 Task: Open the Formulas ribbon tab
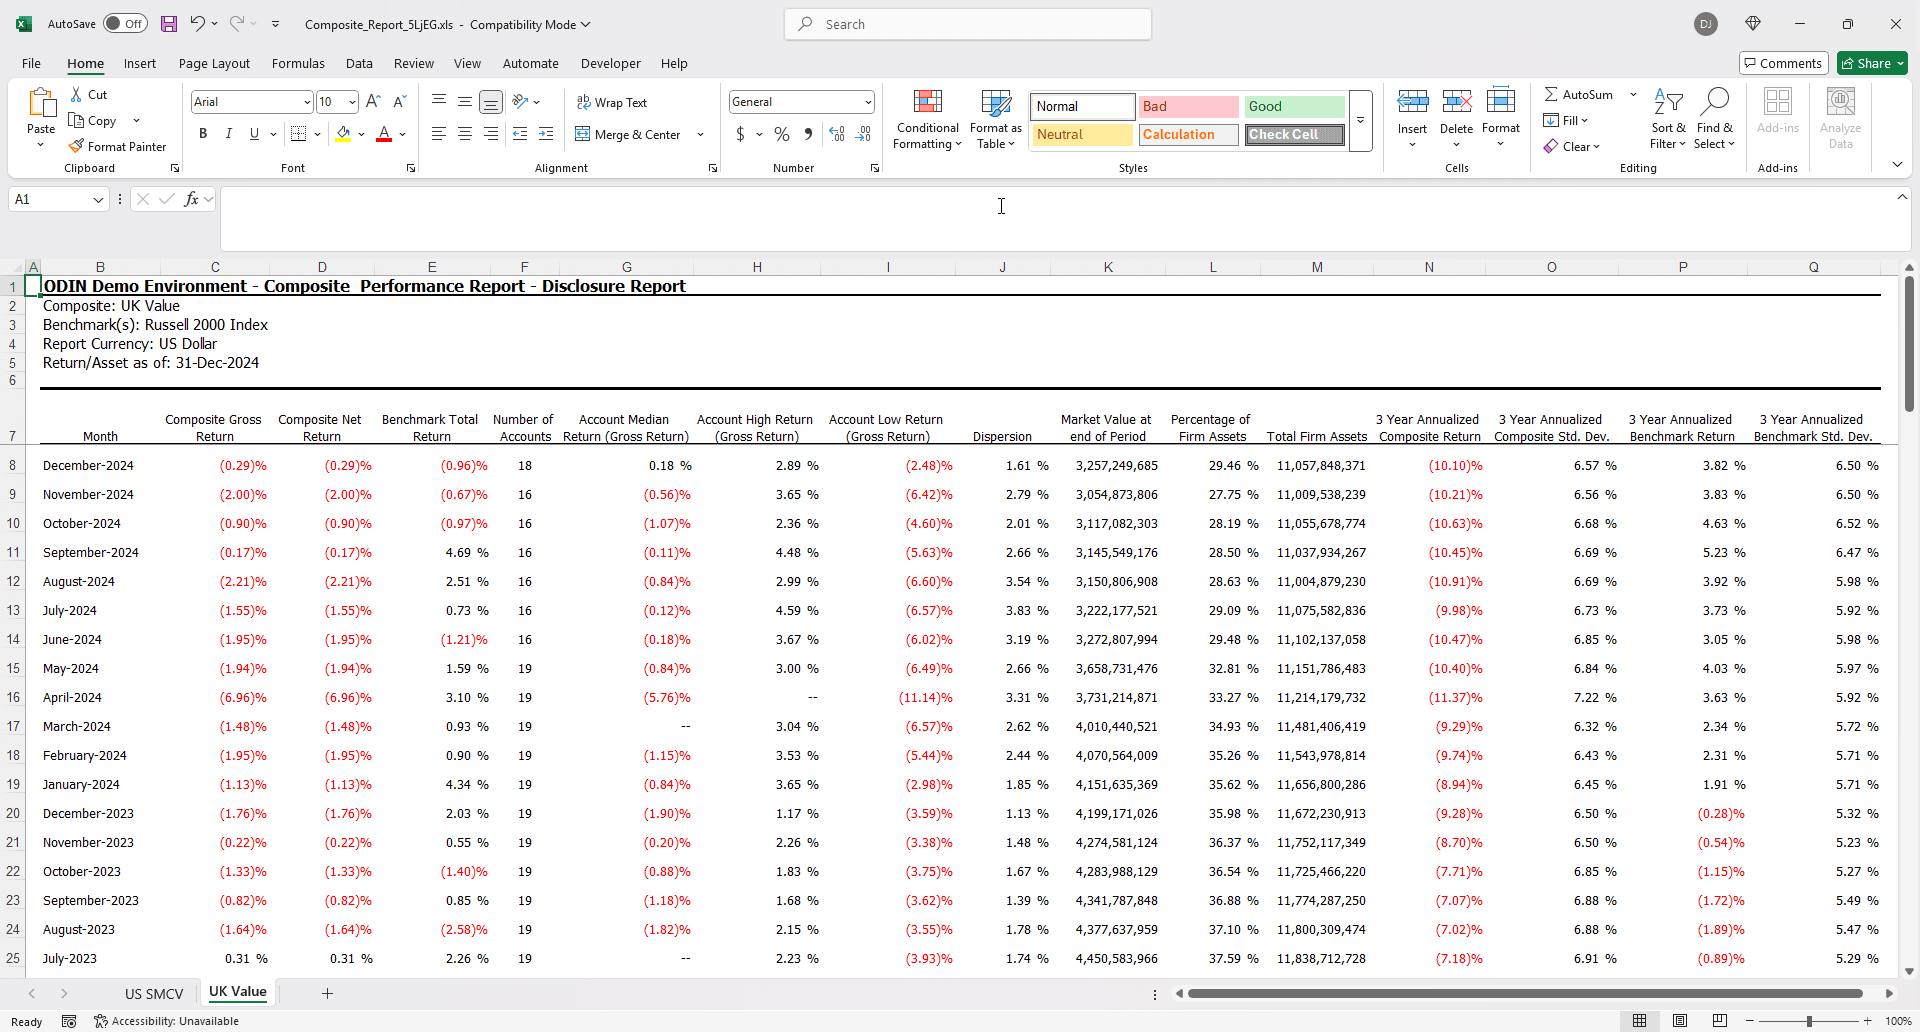298,63
